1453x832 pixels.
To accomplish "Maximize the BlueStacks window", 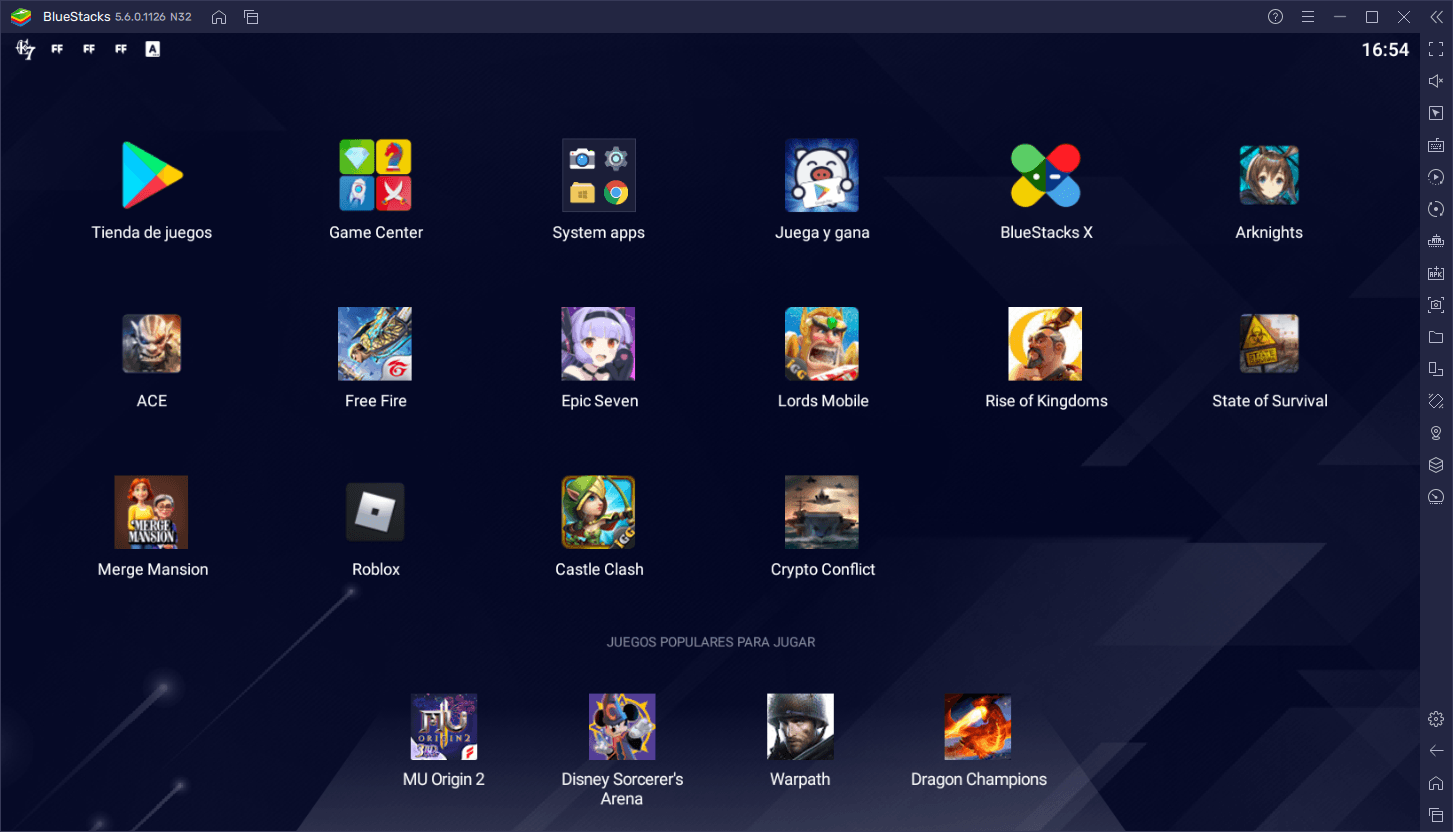I will pos(1372,17).
